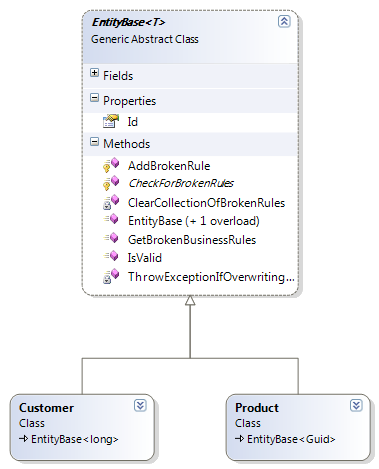Expand the Customer class box chevron
The image size is (379, 469).
tap(140, 405)
